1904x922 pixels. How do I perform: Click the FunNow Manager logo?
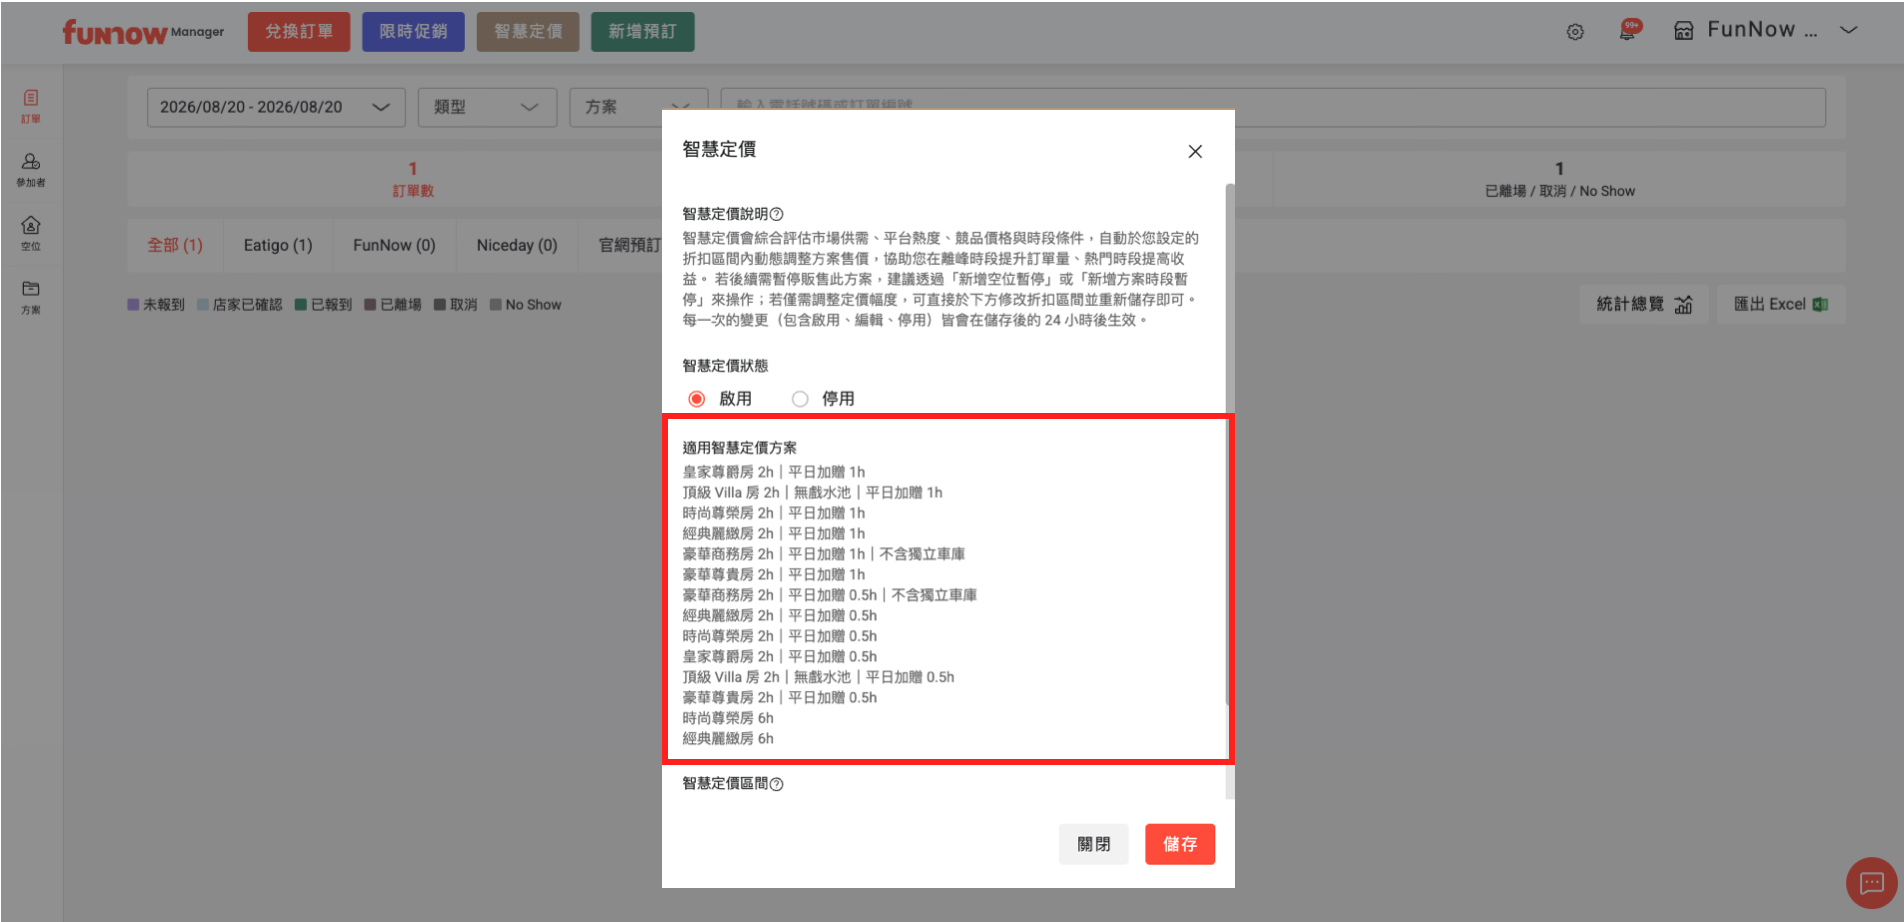click(143, 32)
